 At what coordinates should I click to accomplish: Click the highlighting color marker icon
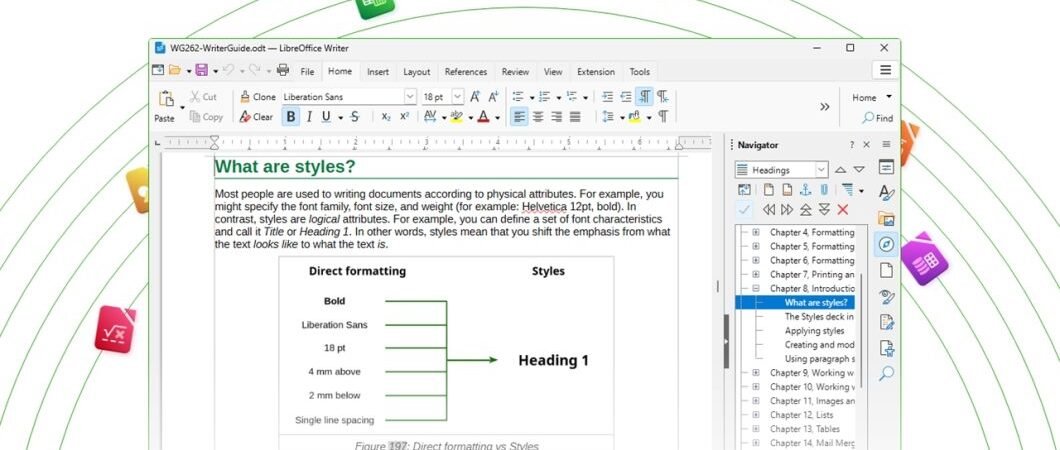456,117
